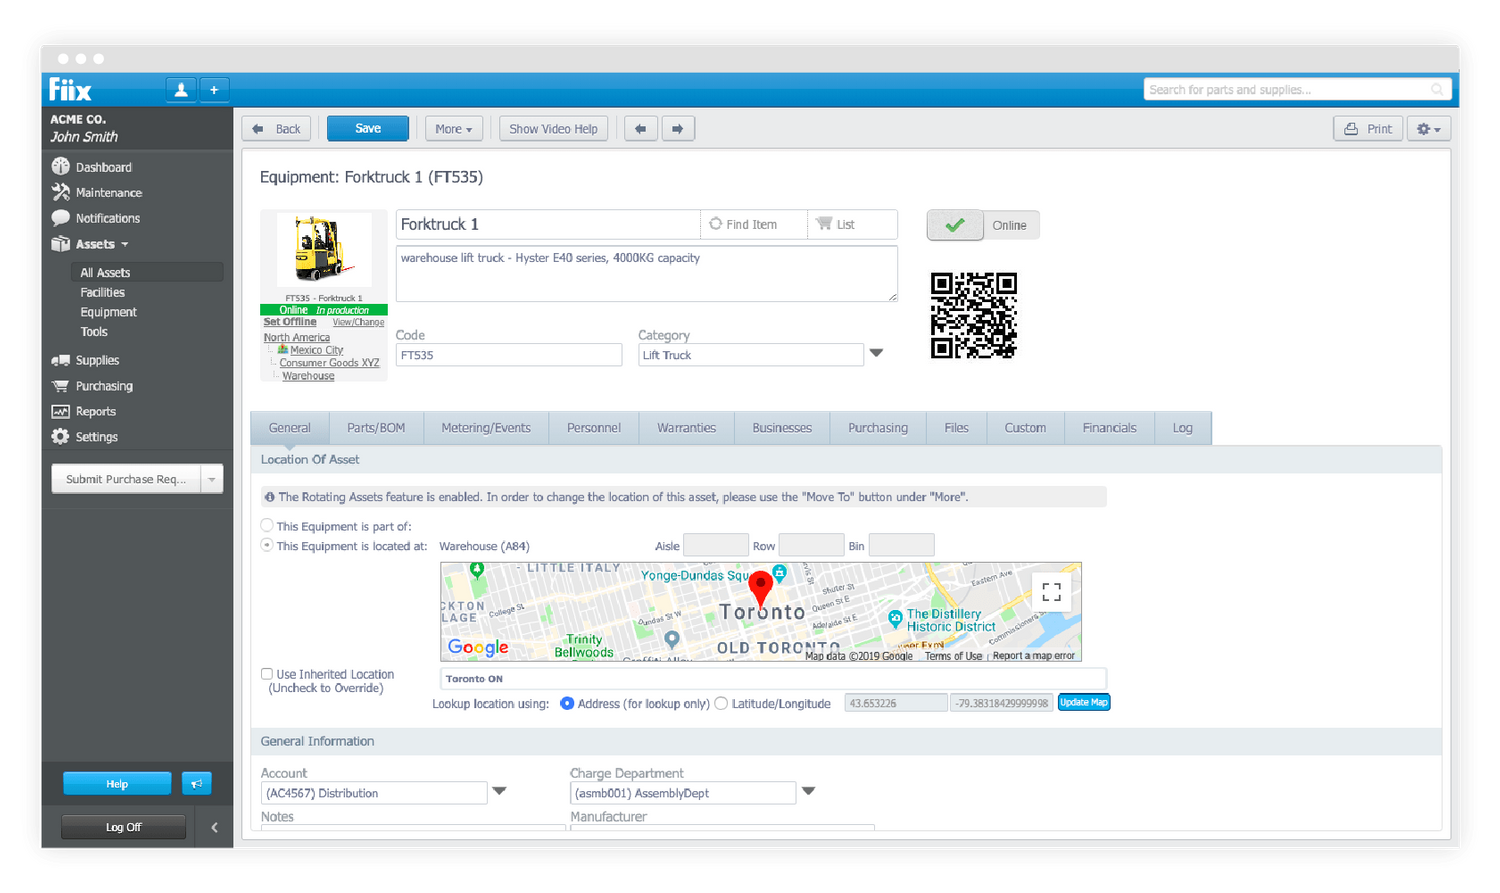Open the Warranties tab
This screenshot has height=893, width=1500.
click(x=686, y=427)
